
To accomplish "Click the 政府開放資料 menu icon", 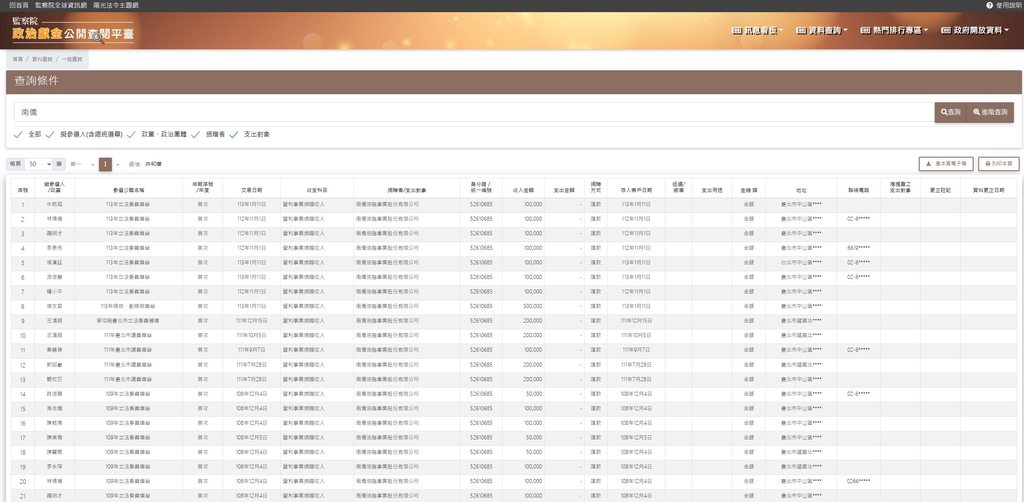I will pyautogui.click(x=946, y=30).
